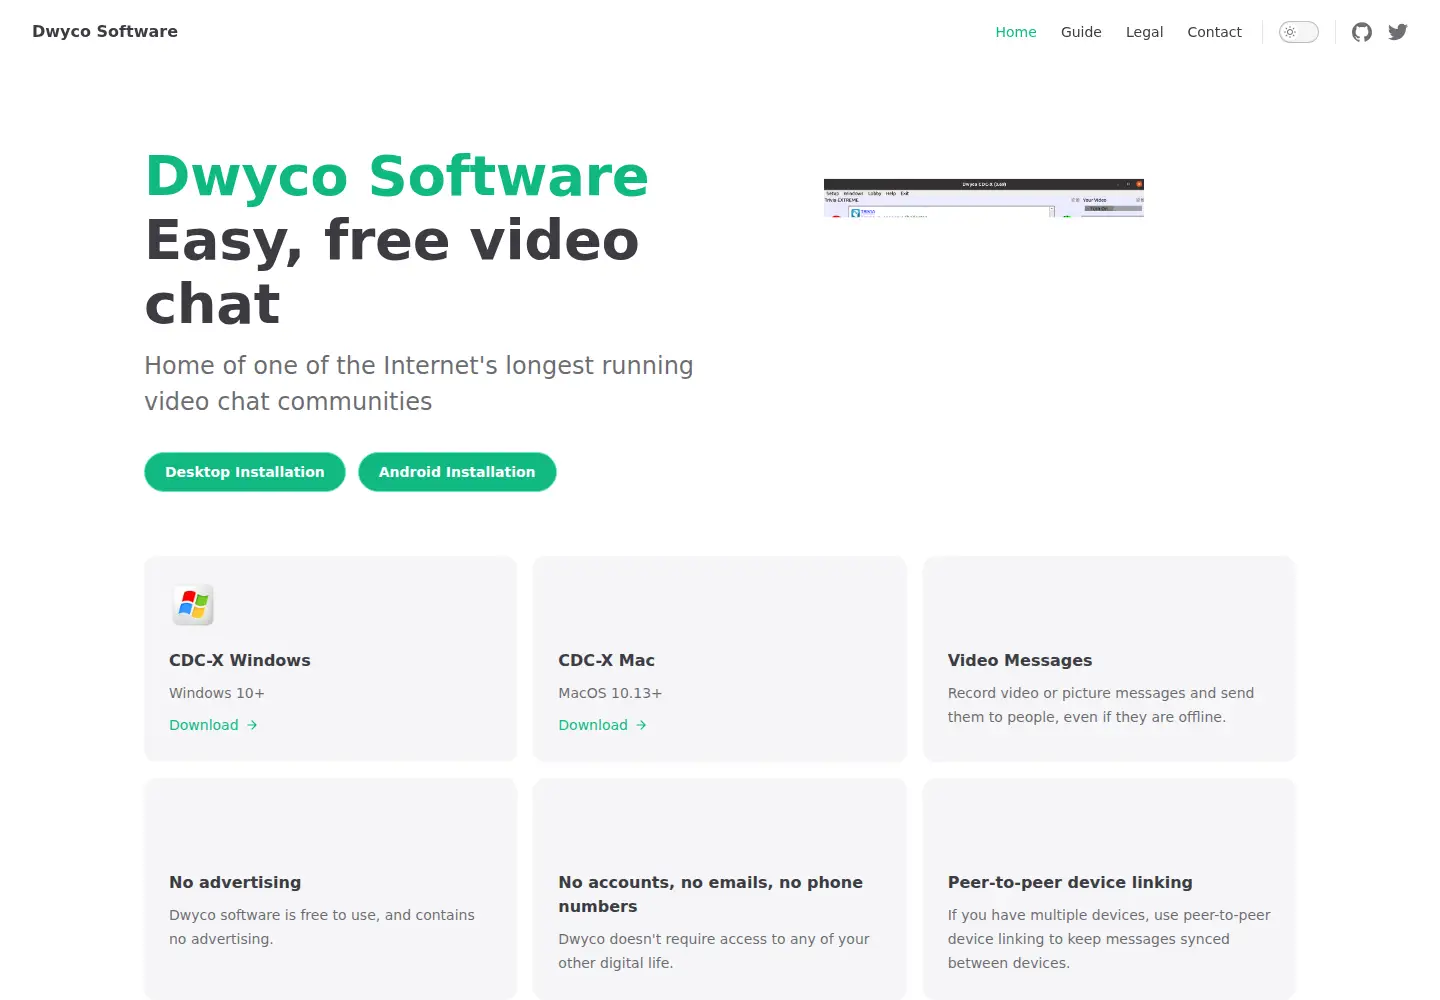Click the Dwyco Software site title in header

coord(105,31)
